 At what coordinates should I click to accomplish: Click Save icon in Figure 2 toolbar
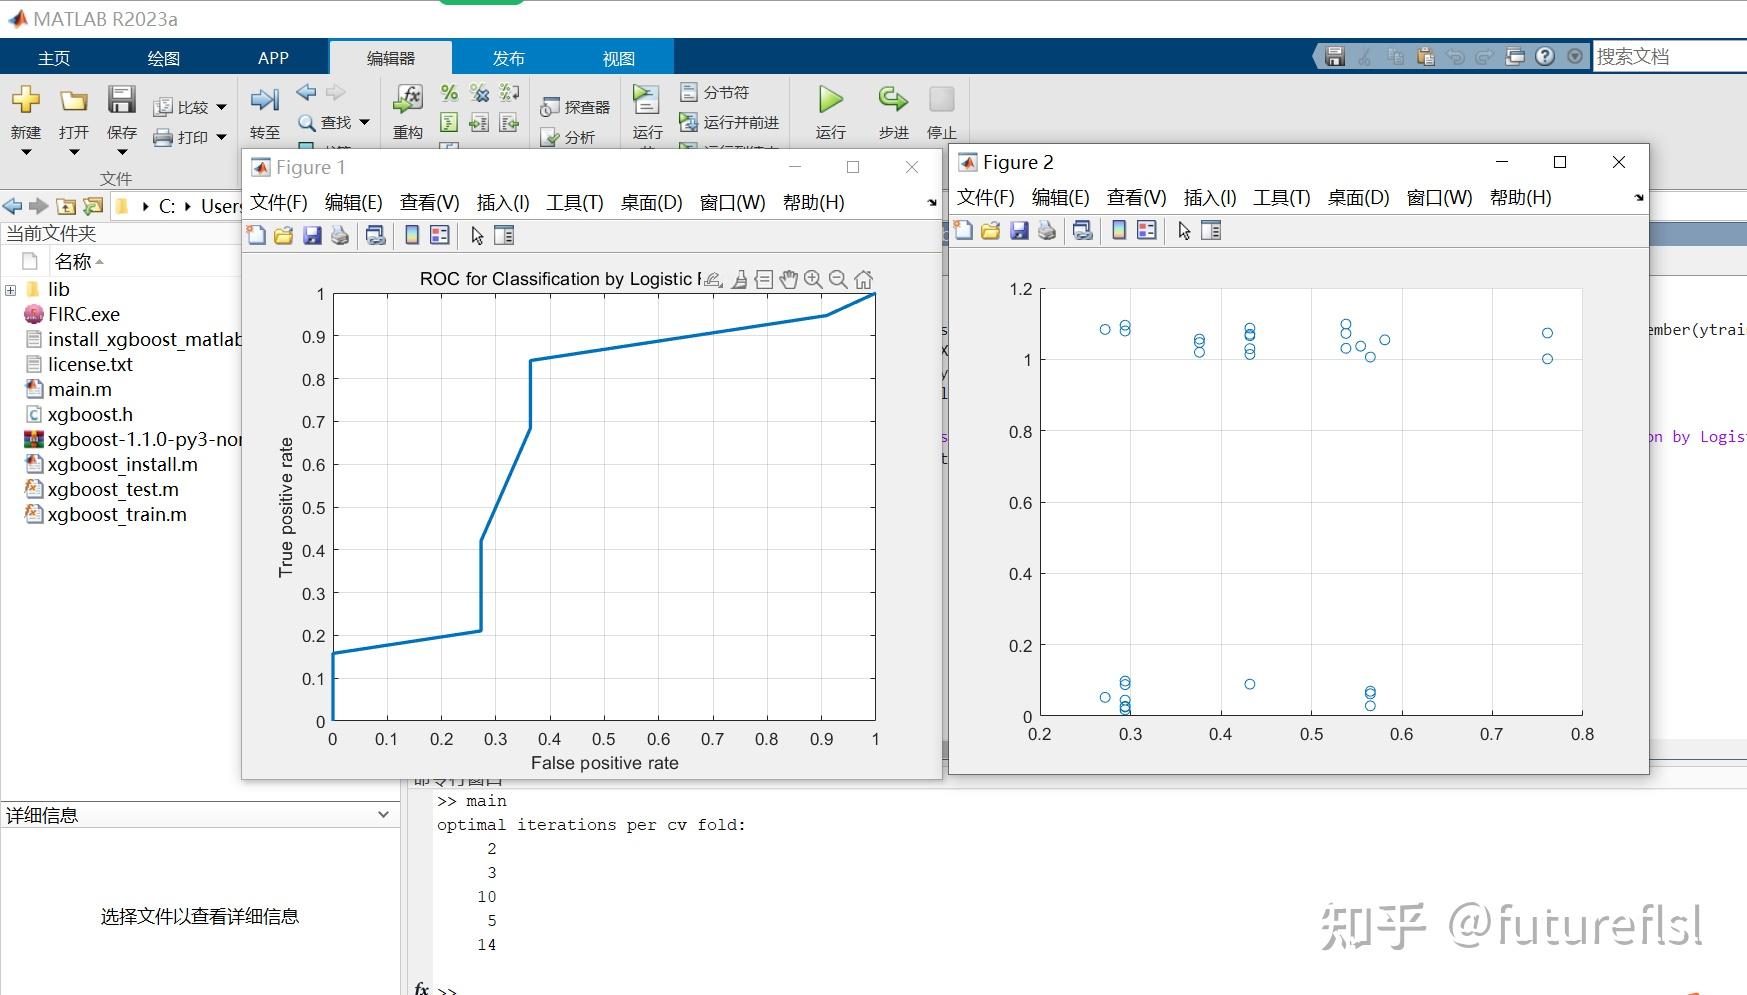1019,230
